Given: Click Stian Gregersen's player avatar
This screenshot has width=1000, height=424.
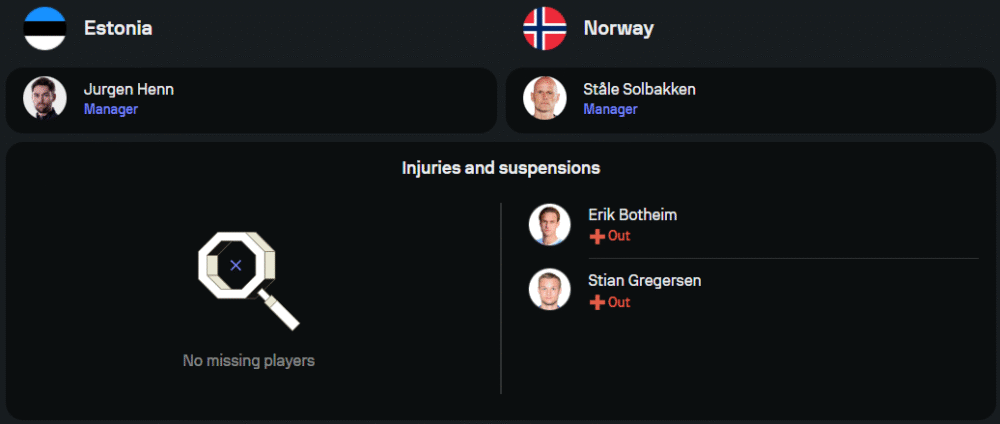Looking at the screenshot, I should point(549,290).
